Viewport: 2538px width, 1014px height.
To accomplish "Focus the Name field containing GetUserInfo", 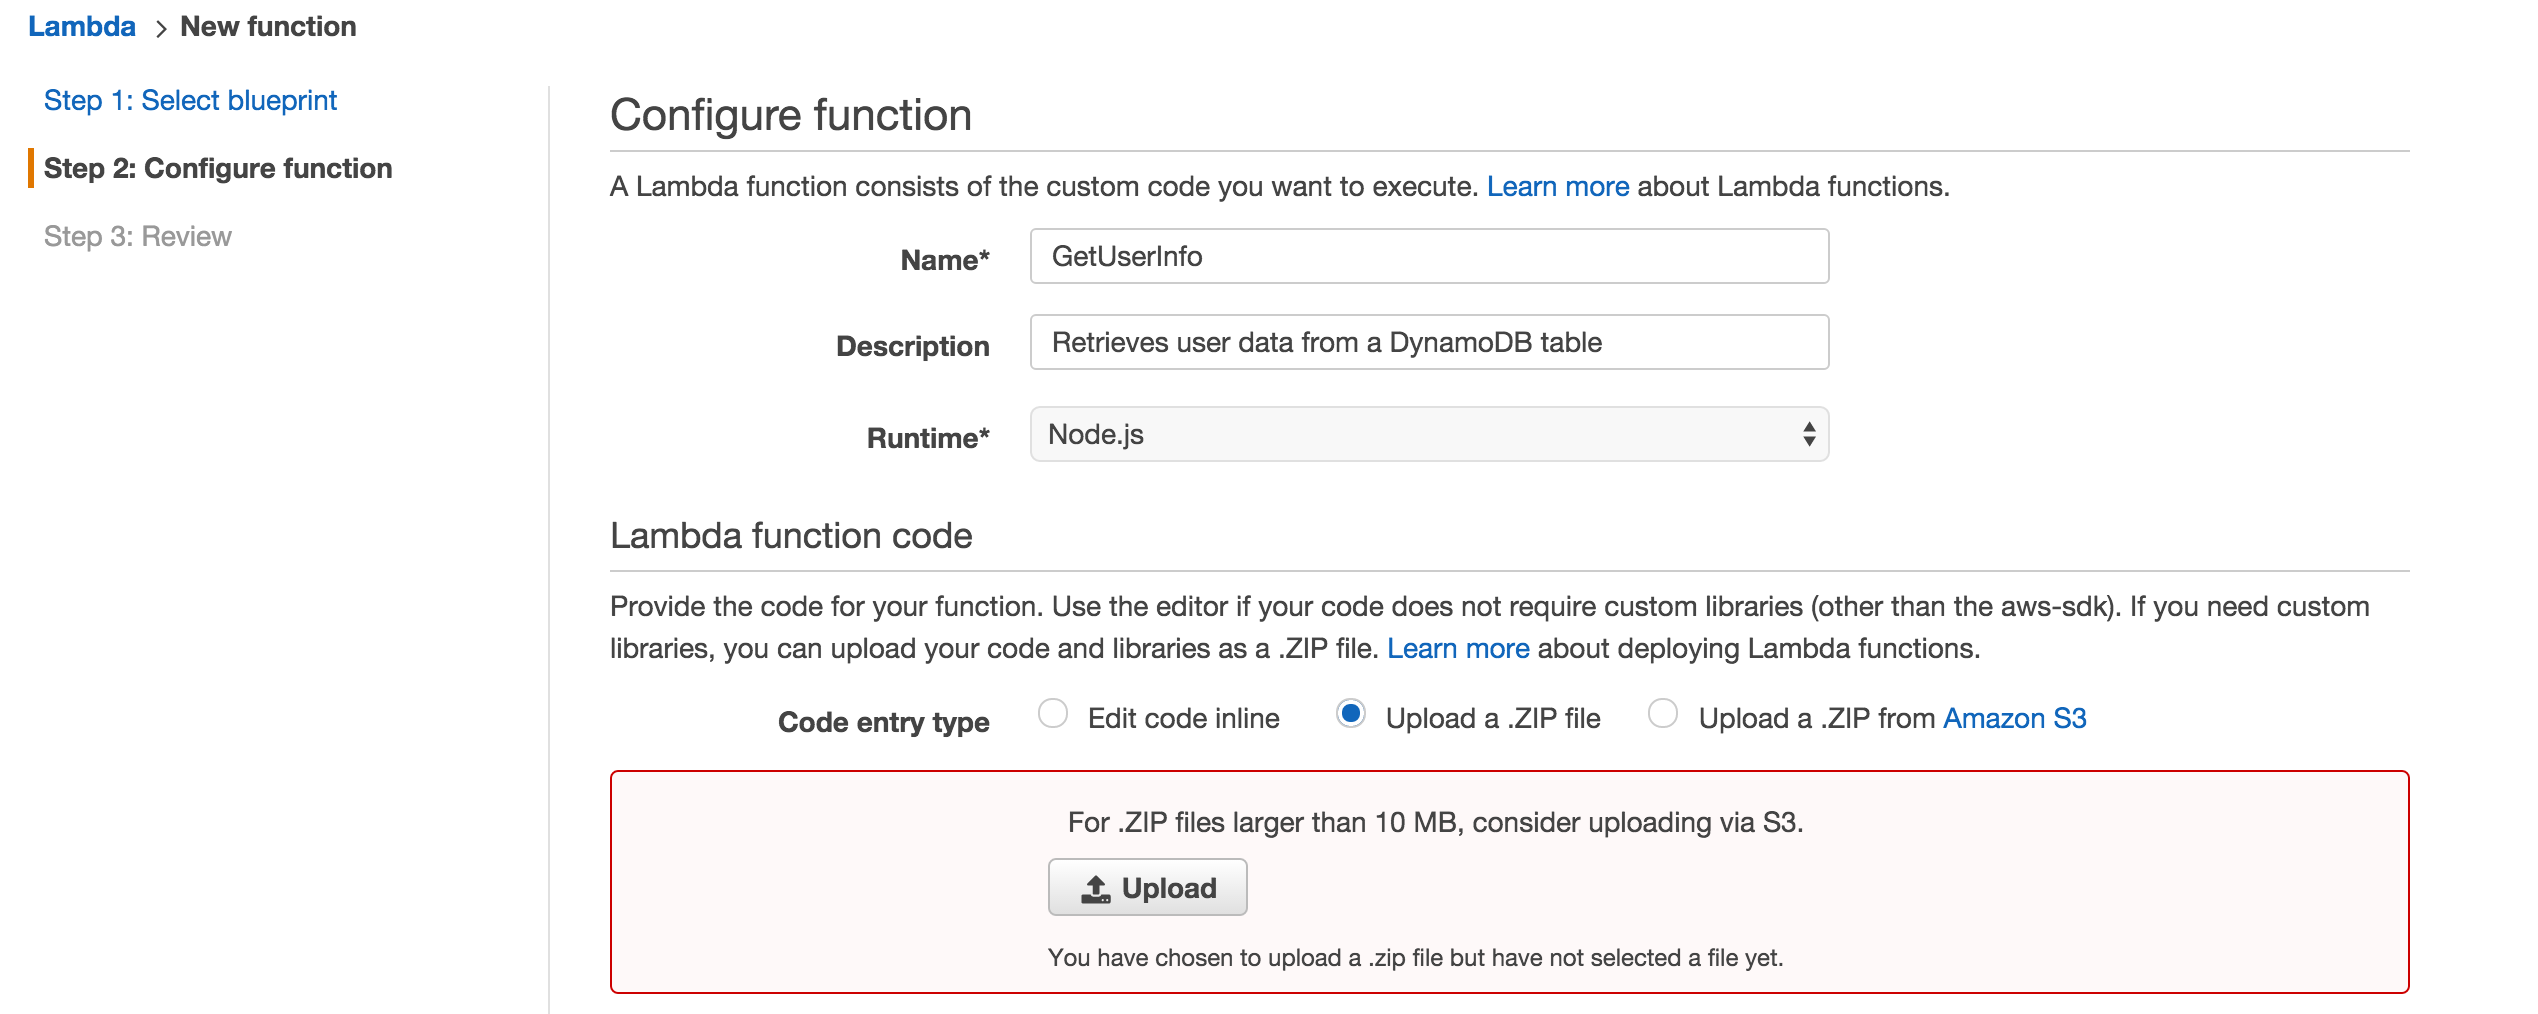I will (1428, 257).
